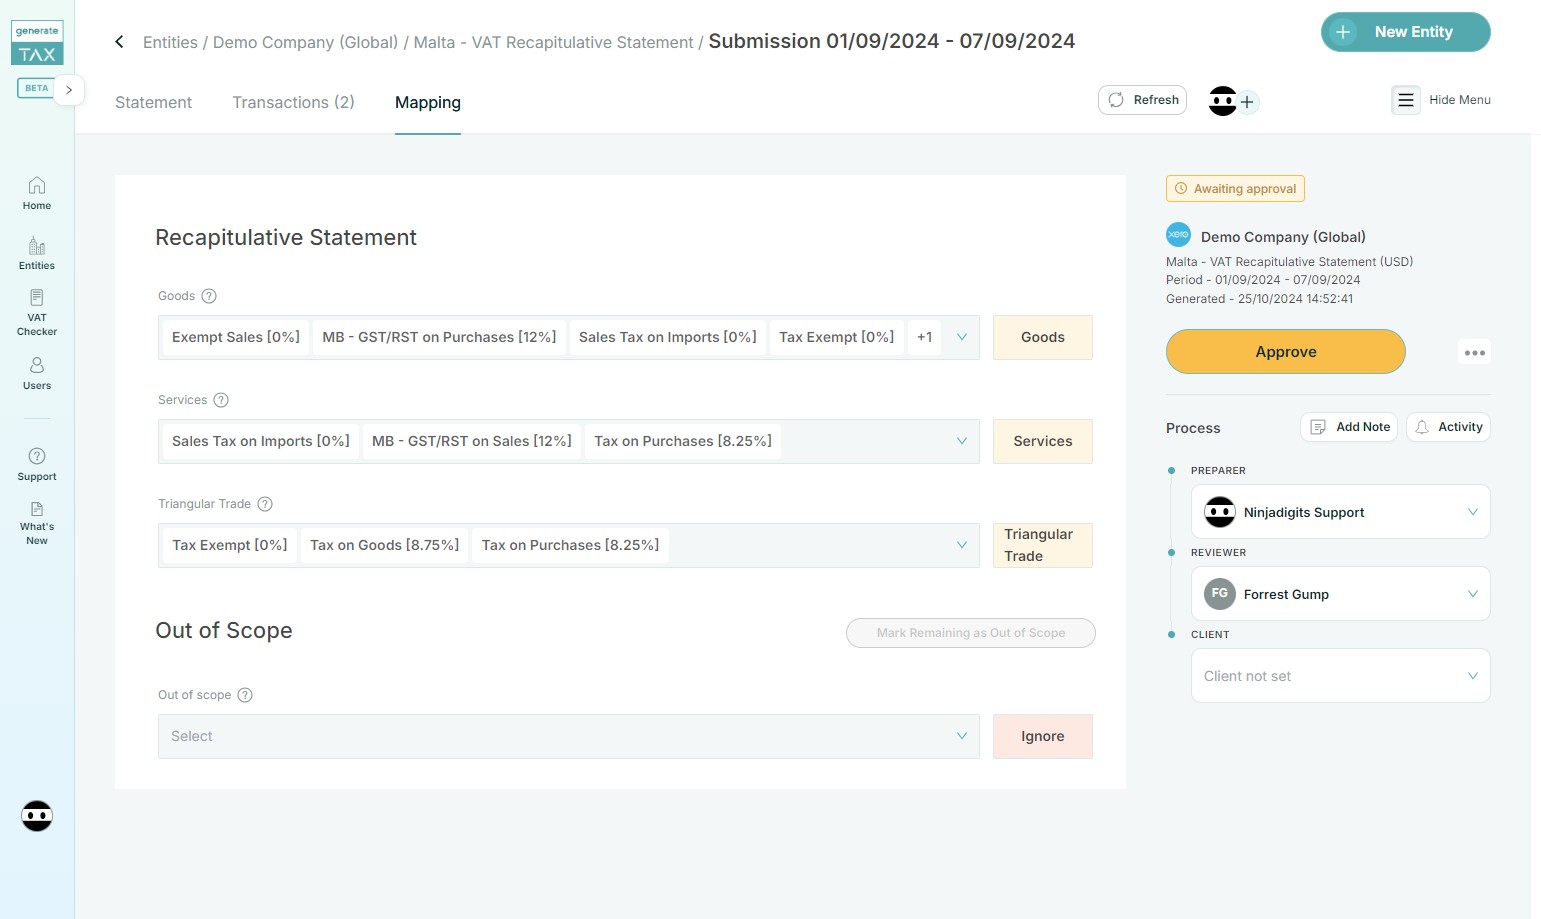Click the ninja avatar at sidebar bottom
1541x919 pixels.
pyautogui.click(x=37, y=816)
